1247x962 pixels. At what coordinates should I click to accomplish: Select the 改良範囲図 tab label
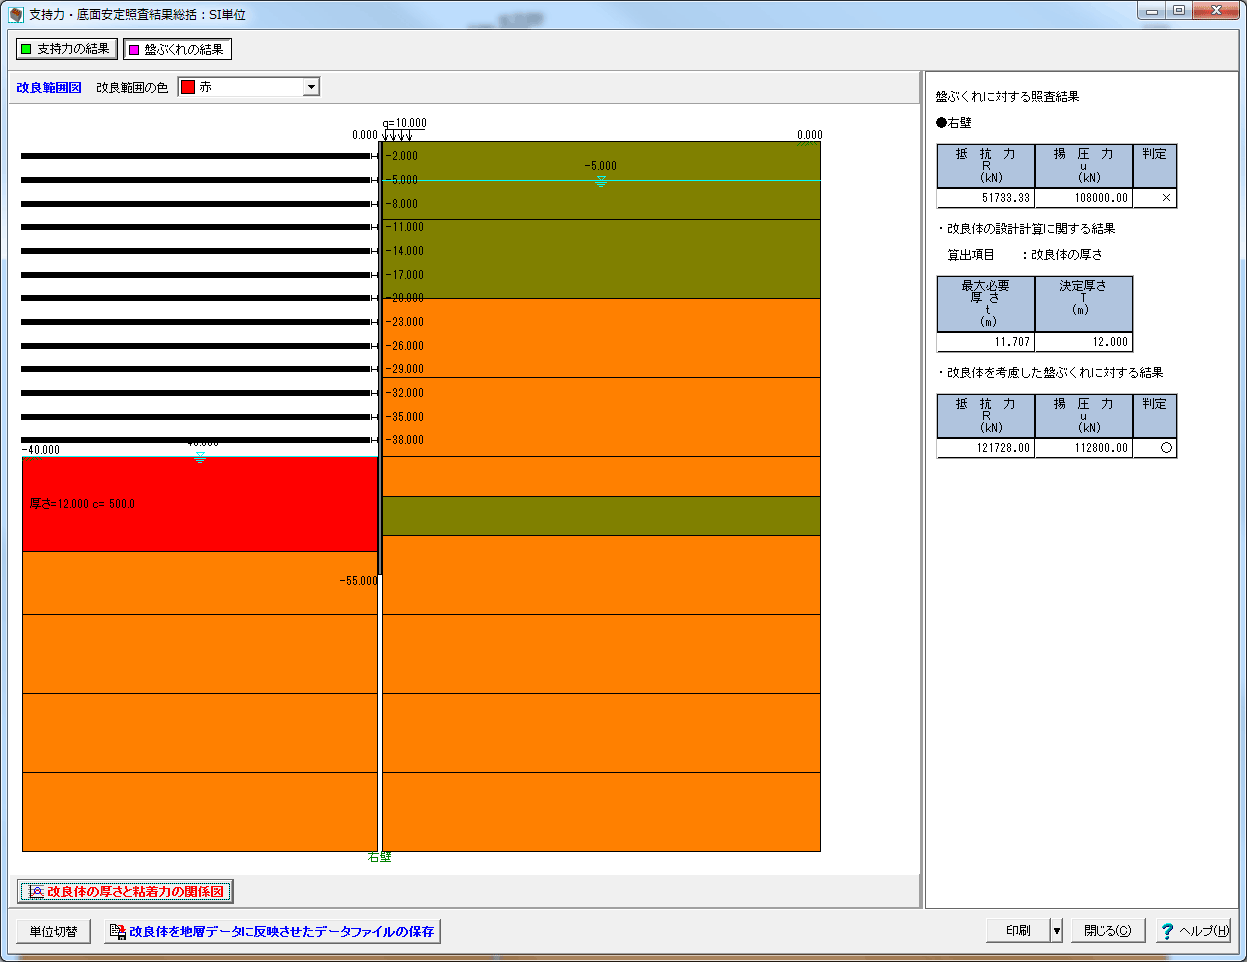[49, 88]
